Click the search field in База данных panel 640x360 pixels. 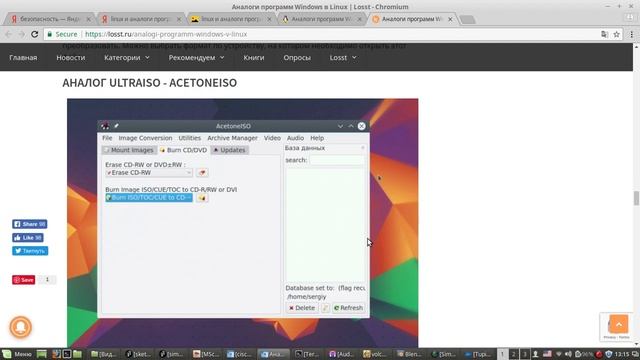337,160
